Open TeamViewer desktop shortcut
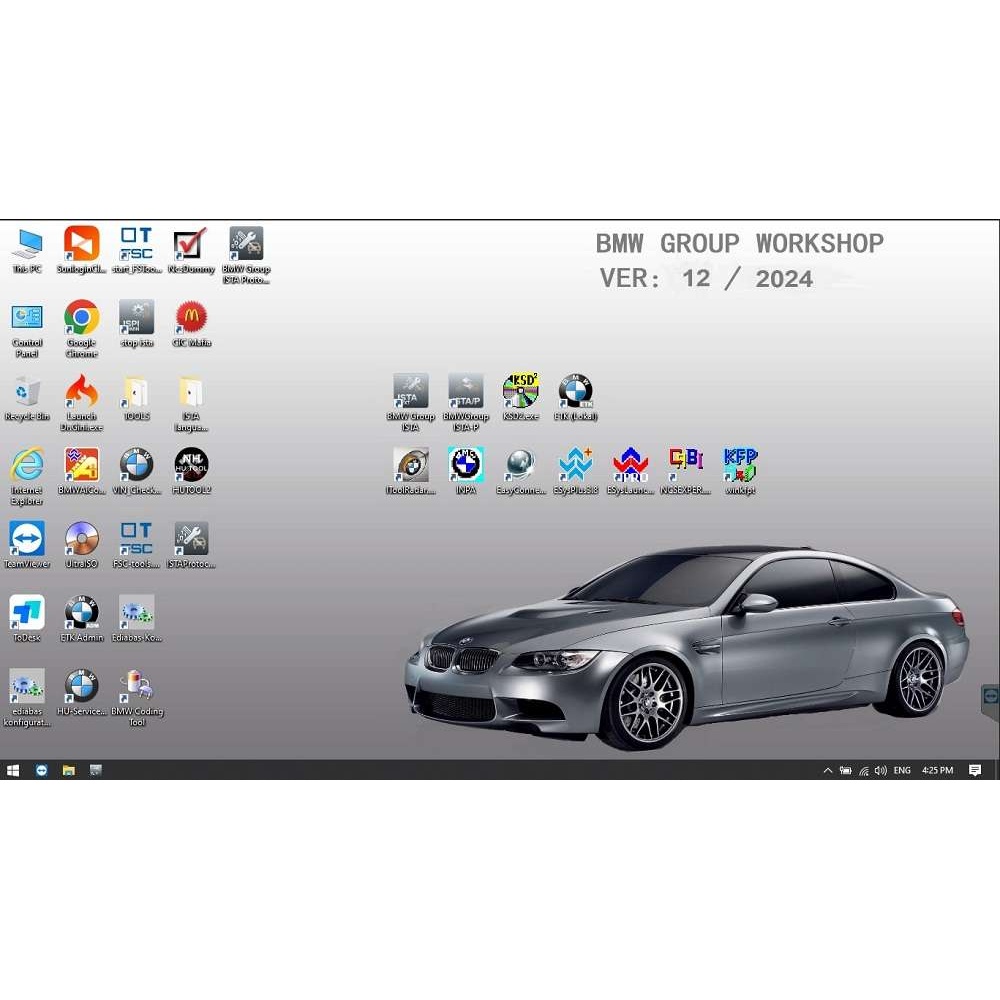This screenshot has height=1000, width=1000. 27,545
